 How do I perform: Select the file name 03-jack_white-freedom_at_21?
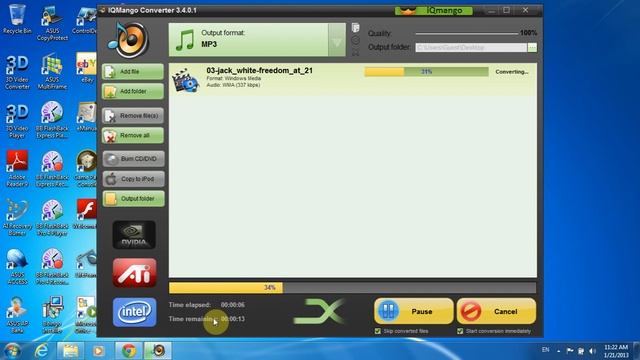(x=260, y=70)
